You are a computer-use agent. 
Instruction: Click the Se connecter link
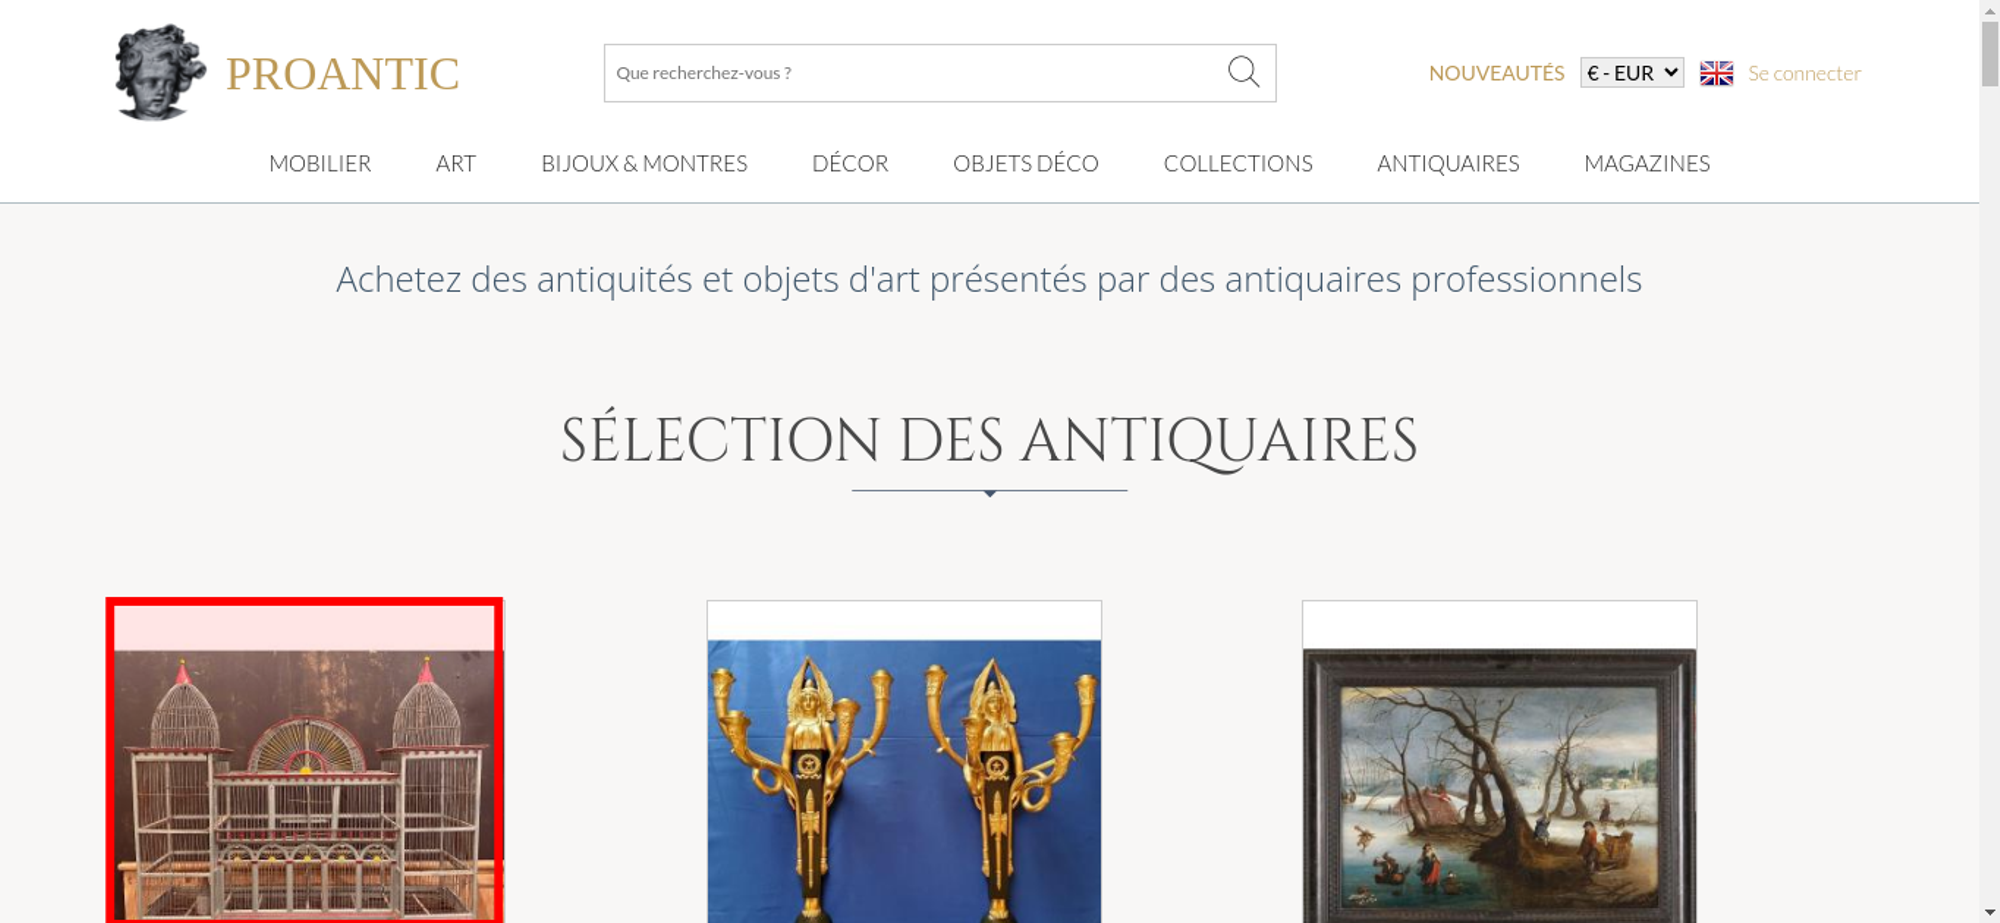pyautogui.click(x=1804, y=73)
